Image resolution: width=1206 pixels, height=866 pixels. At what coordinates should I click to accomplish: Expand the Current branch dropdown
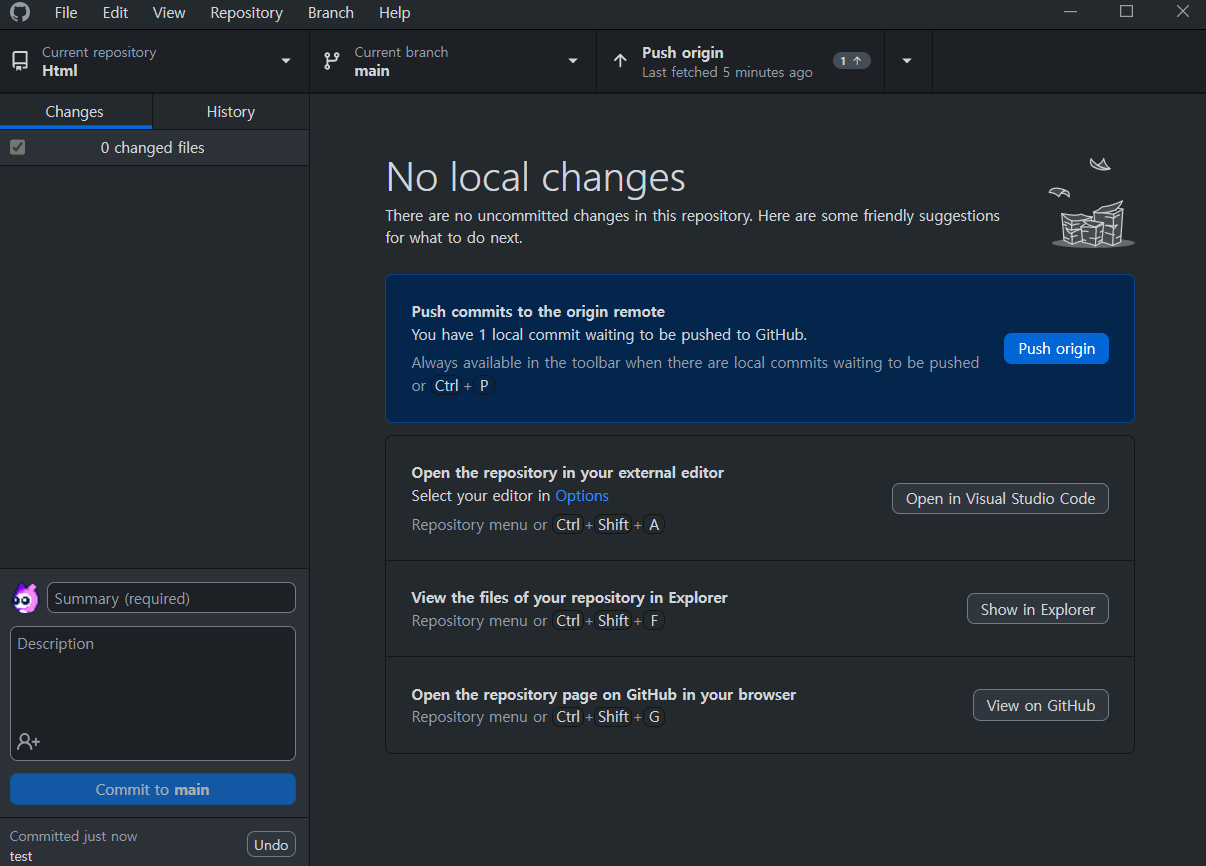573,61
